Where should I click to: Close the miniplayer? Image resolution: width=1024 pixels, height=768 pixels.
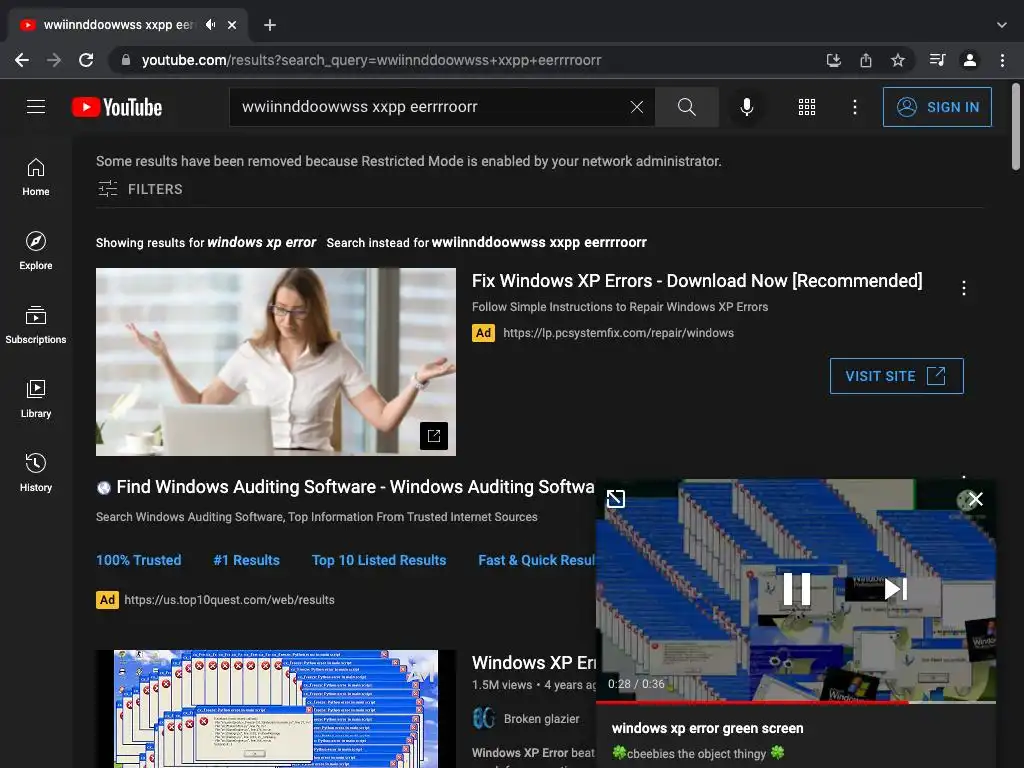(x=976, y=499)
